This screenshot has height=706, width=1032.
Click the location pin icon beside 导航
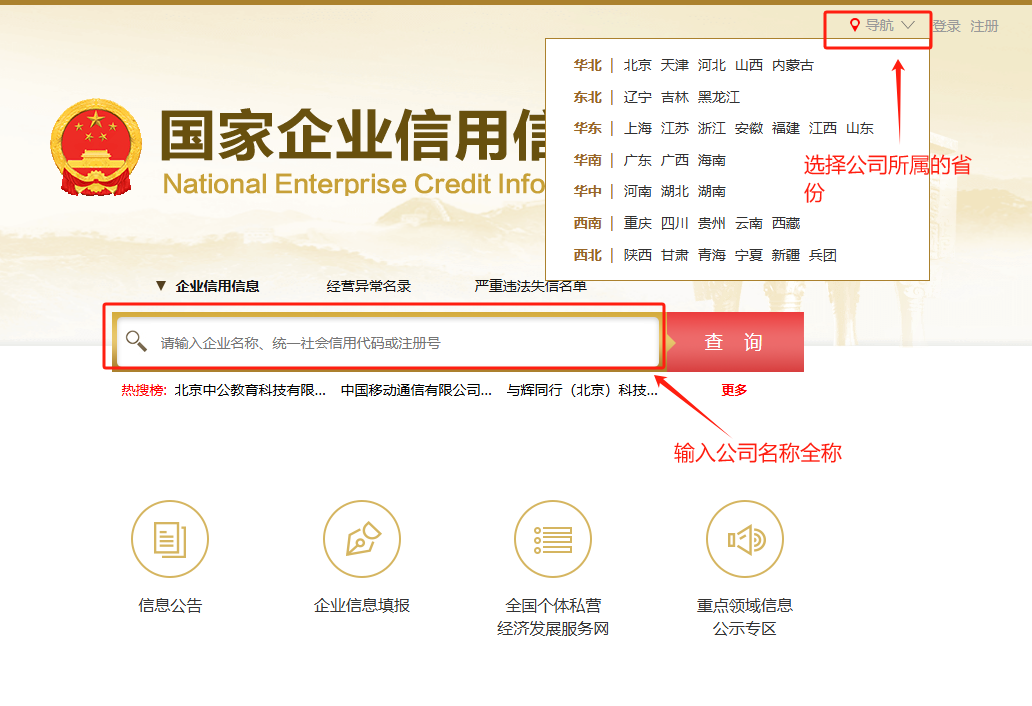pos(854,26)
